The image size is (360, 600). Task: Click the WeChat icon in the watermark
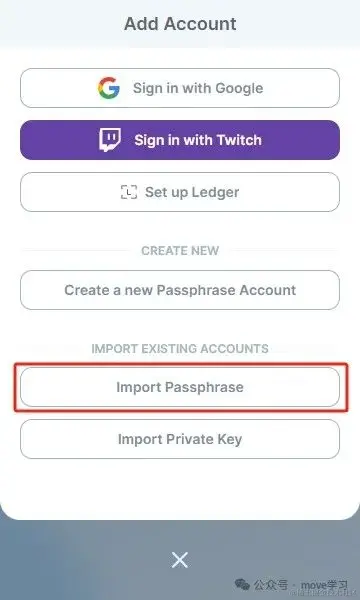242,584
